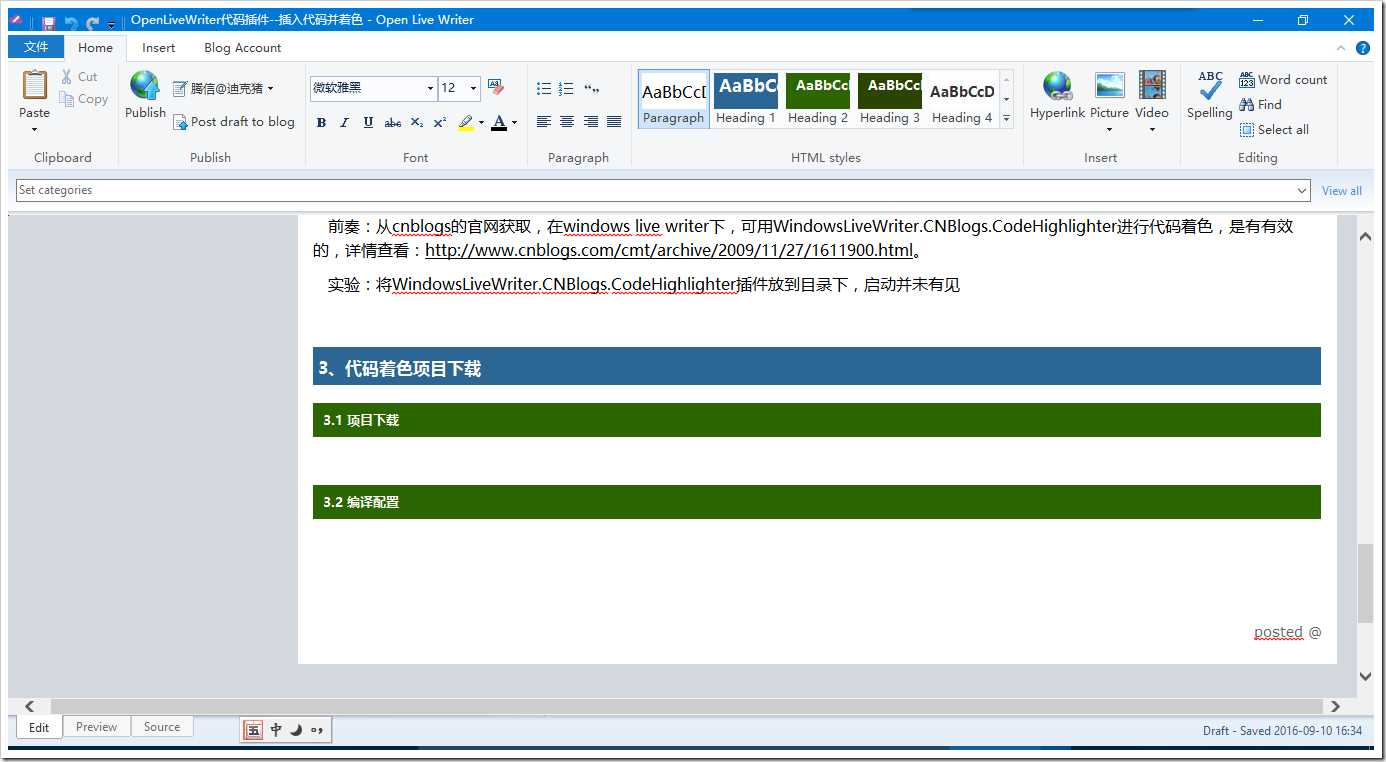Toggle Bold formatting

coord(321,122)
